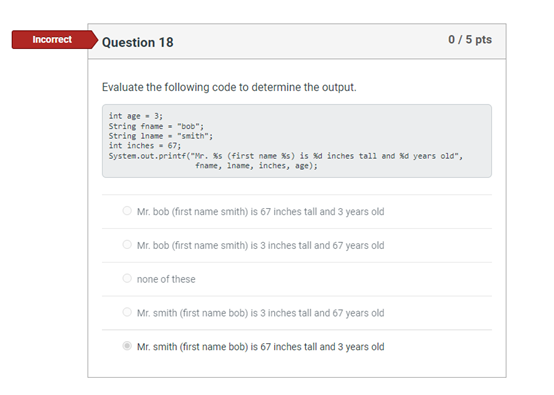The image size is (554, 395).
Task: Select radio button for bob 3 inches answer
Action: (x=127, y=244)
